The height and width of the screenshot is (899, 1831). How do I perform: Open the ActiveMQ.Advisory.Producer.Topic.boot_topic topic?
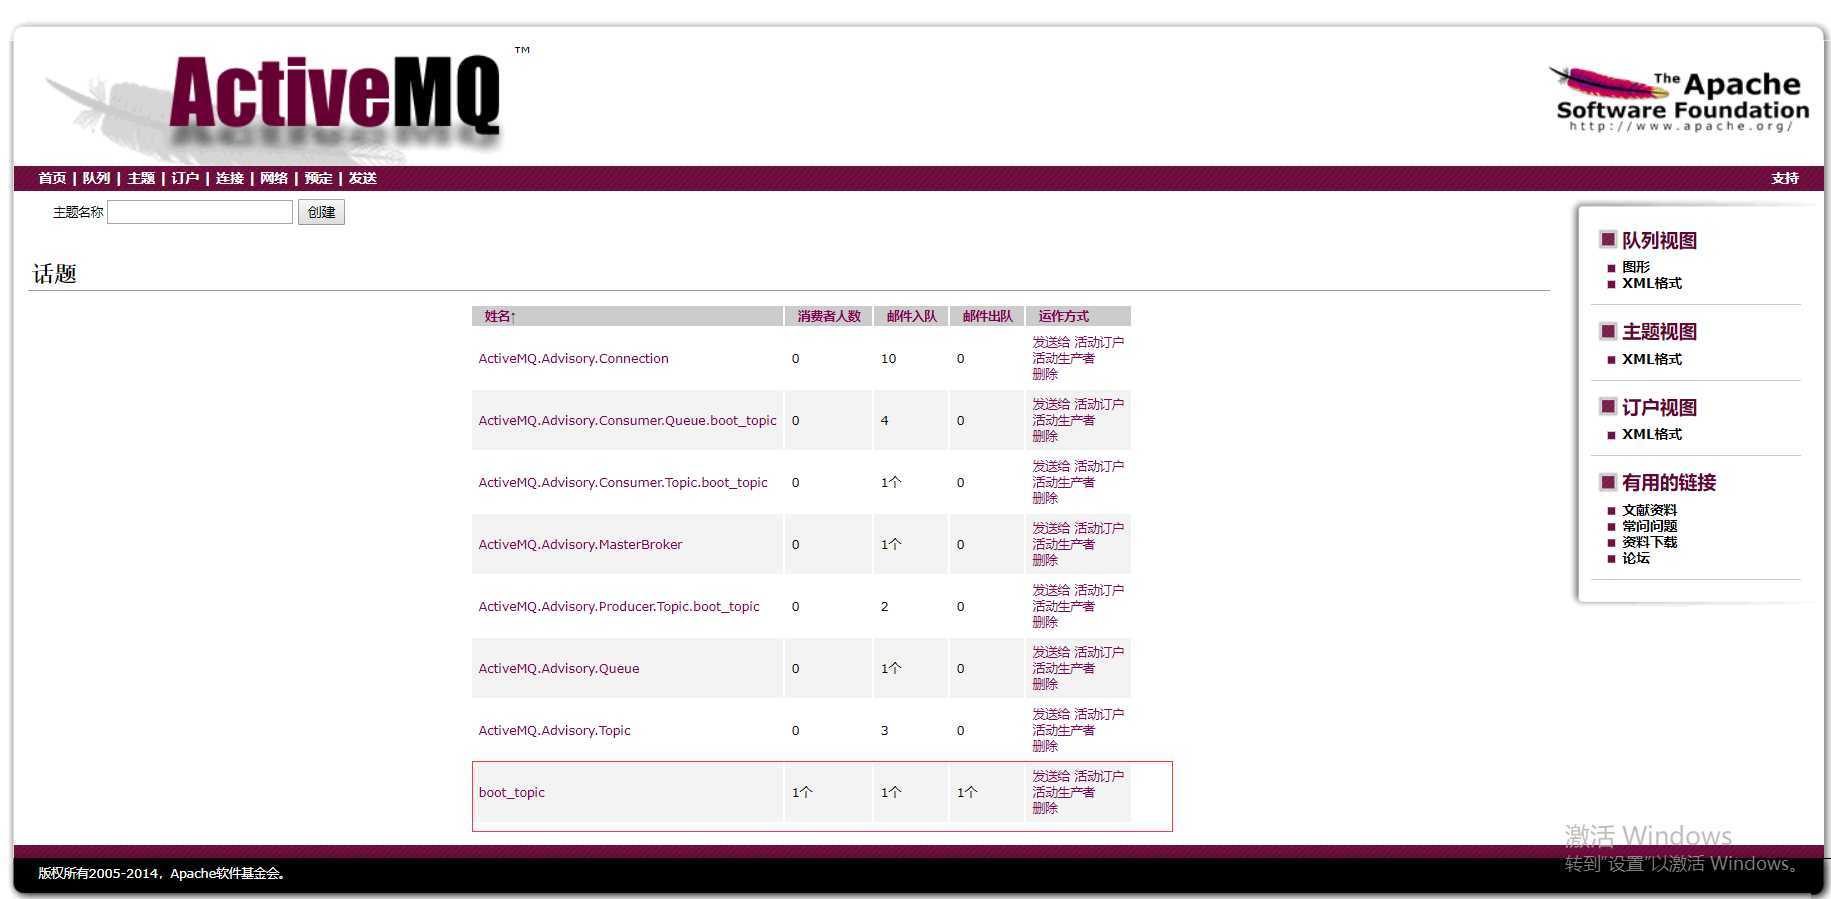619,606
